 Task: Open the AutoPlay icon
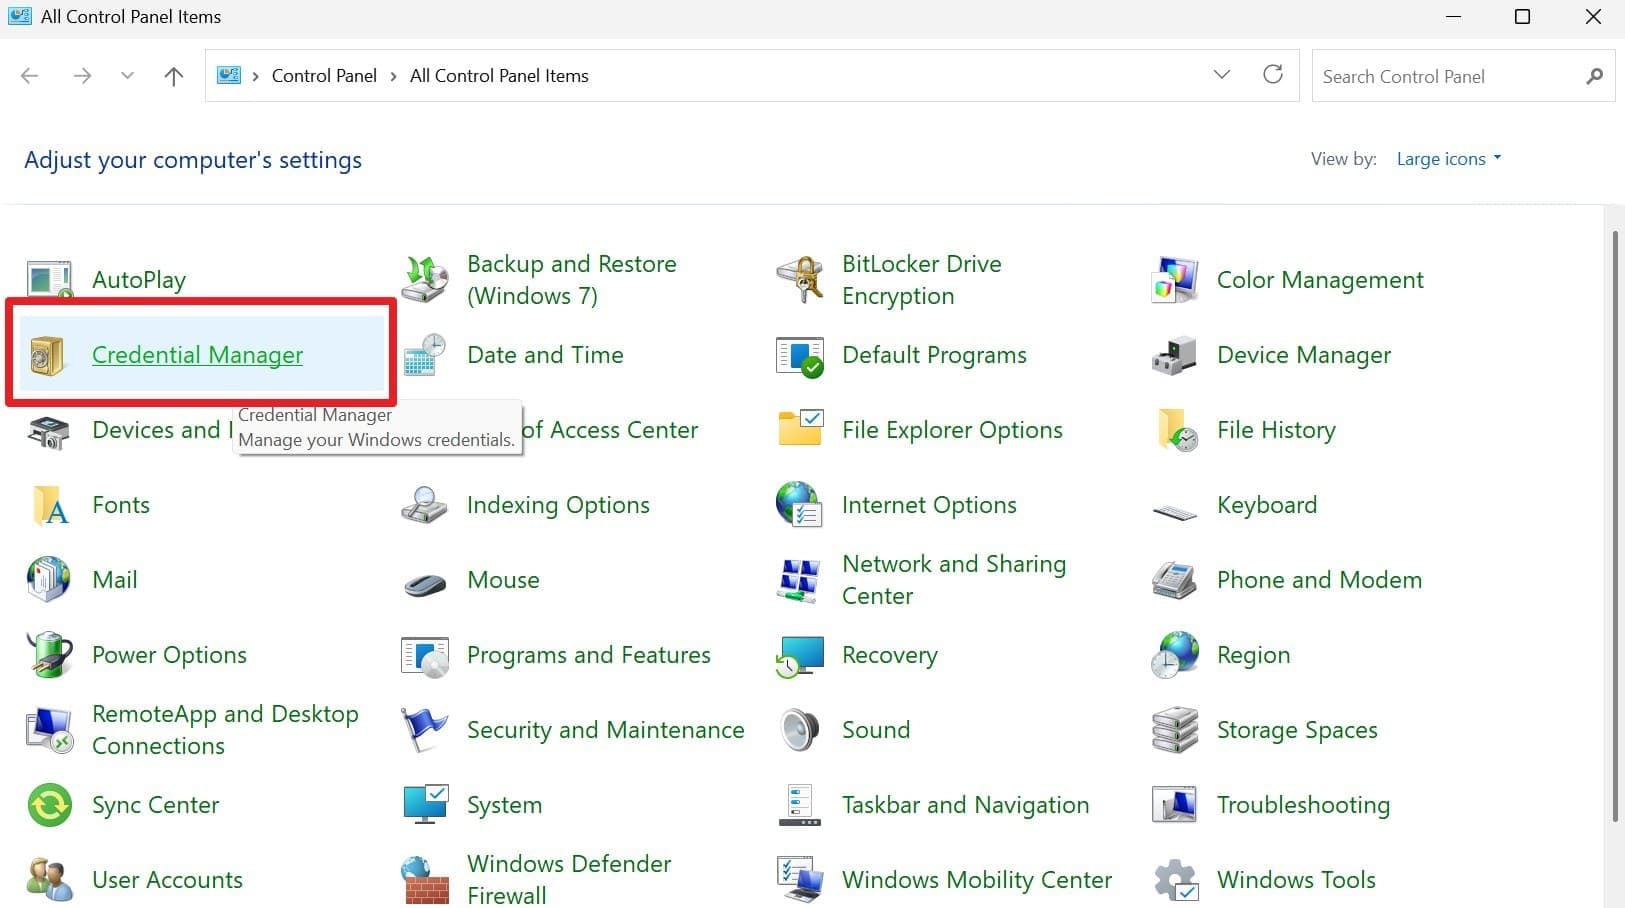(x=49, y=280)
